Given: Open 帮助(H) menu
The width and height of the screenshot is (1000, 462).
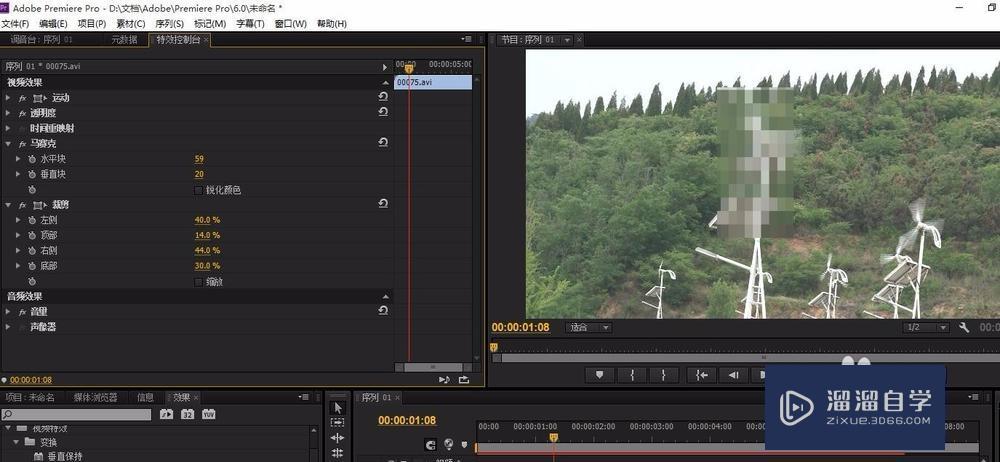Looking at the screenshot, I should [x=332, y=24].
